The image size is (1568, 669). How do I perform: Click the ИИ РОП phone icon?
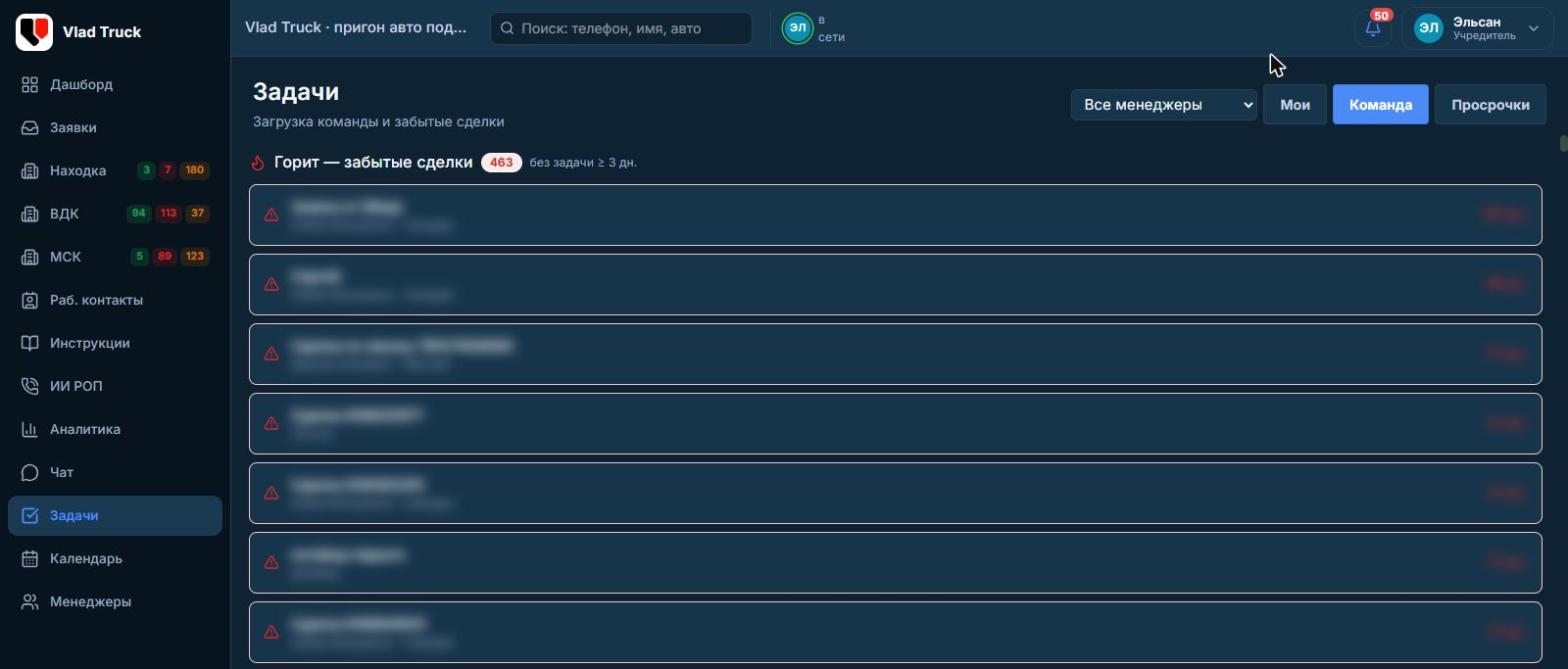tap(30, 386)
